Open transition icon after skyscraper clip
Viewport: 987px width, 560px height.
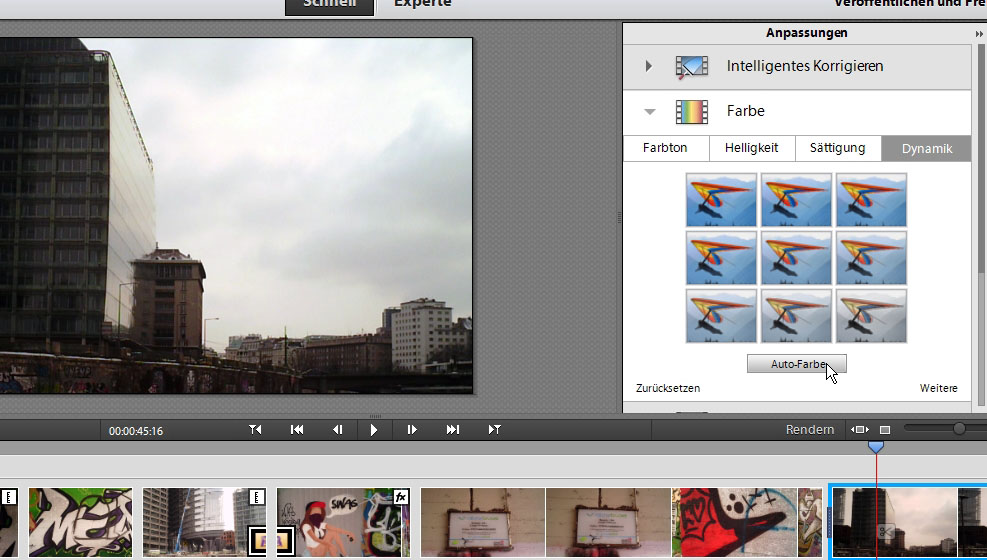point(271,540)
